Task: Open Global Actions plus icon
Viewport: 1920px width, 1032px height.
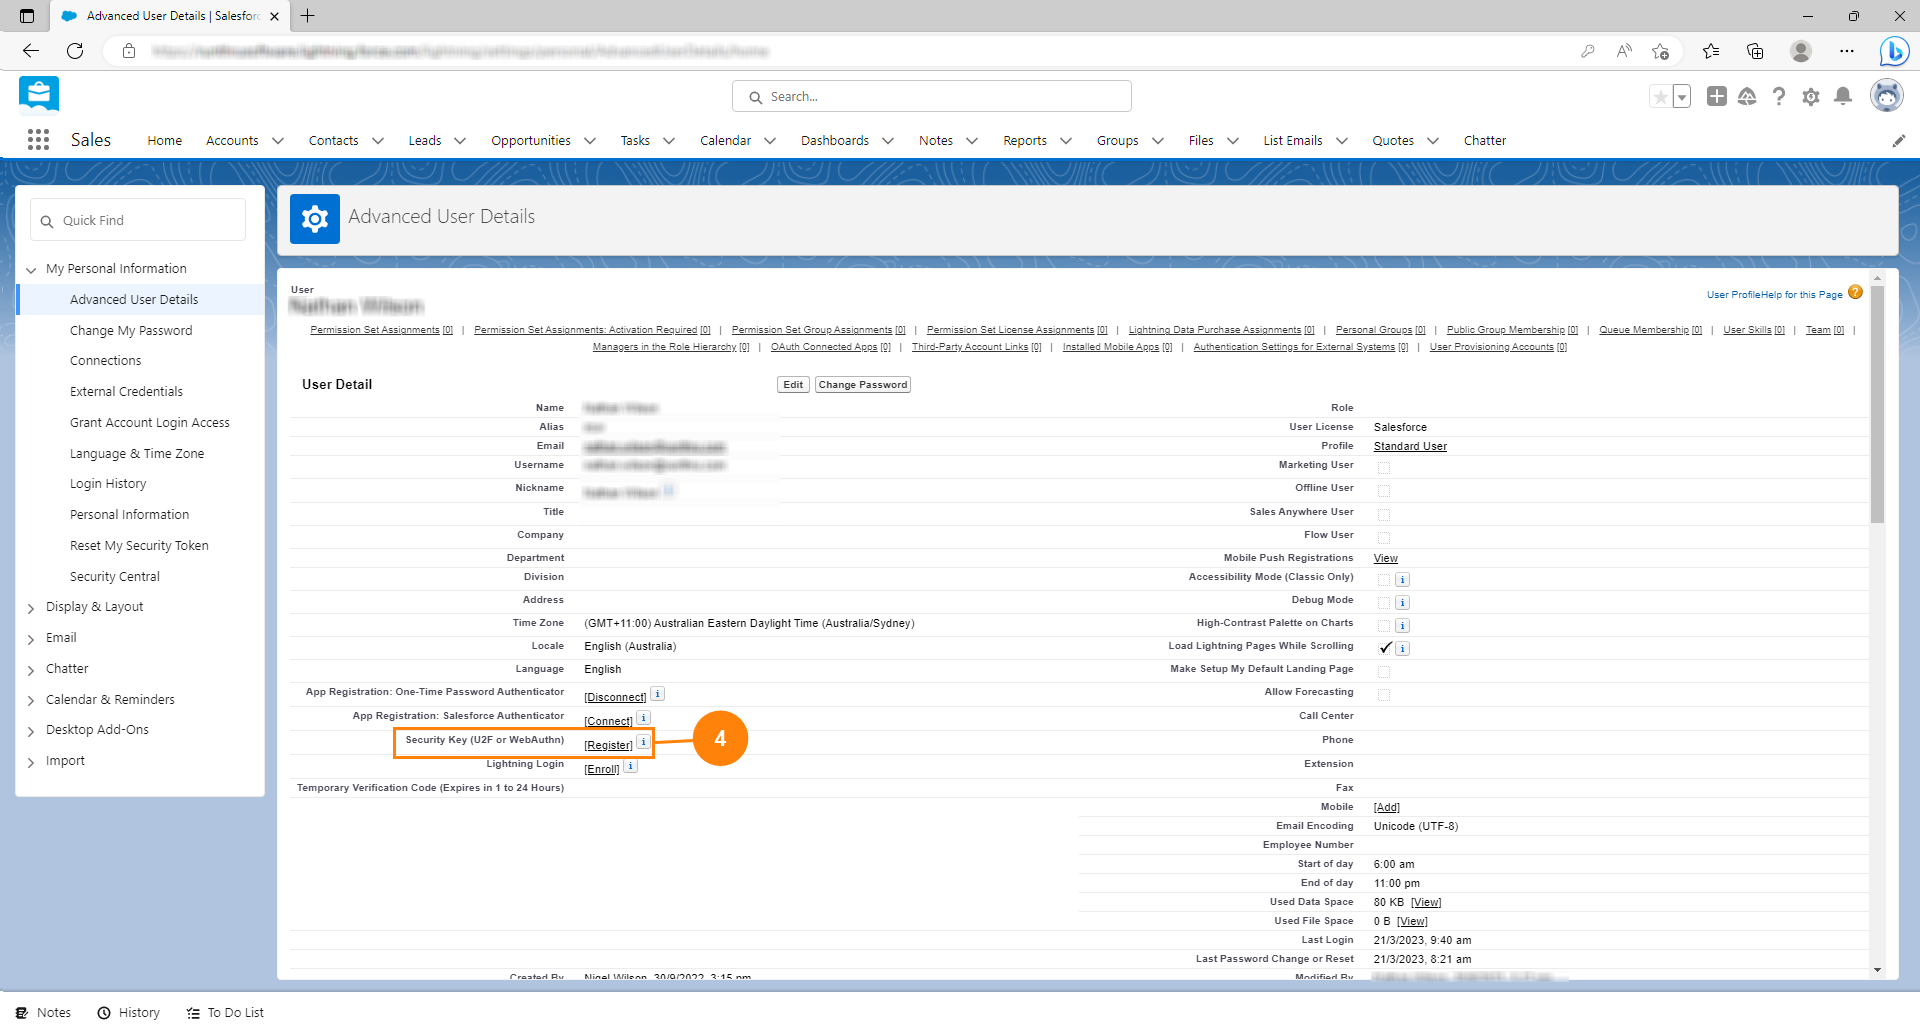Action: point(1716,97)
